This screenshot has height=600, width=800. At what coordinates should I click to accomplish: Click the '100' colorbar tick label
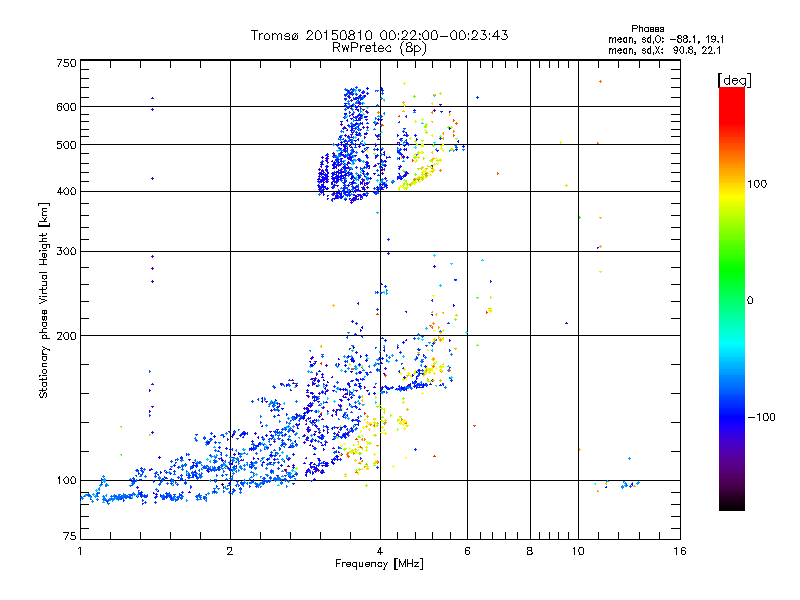(757, 184)
